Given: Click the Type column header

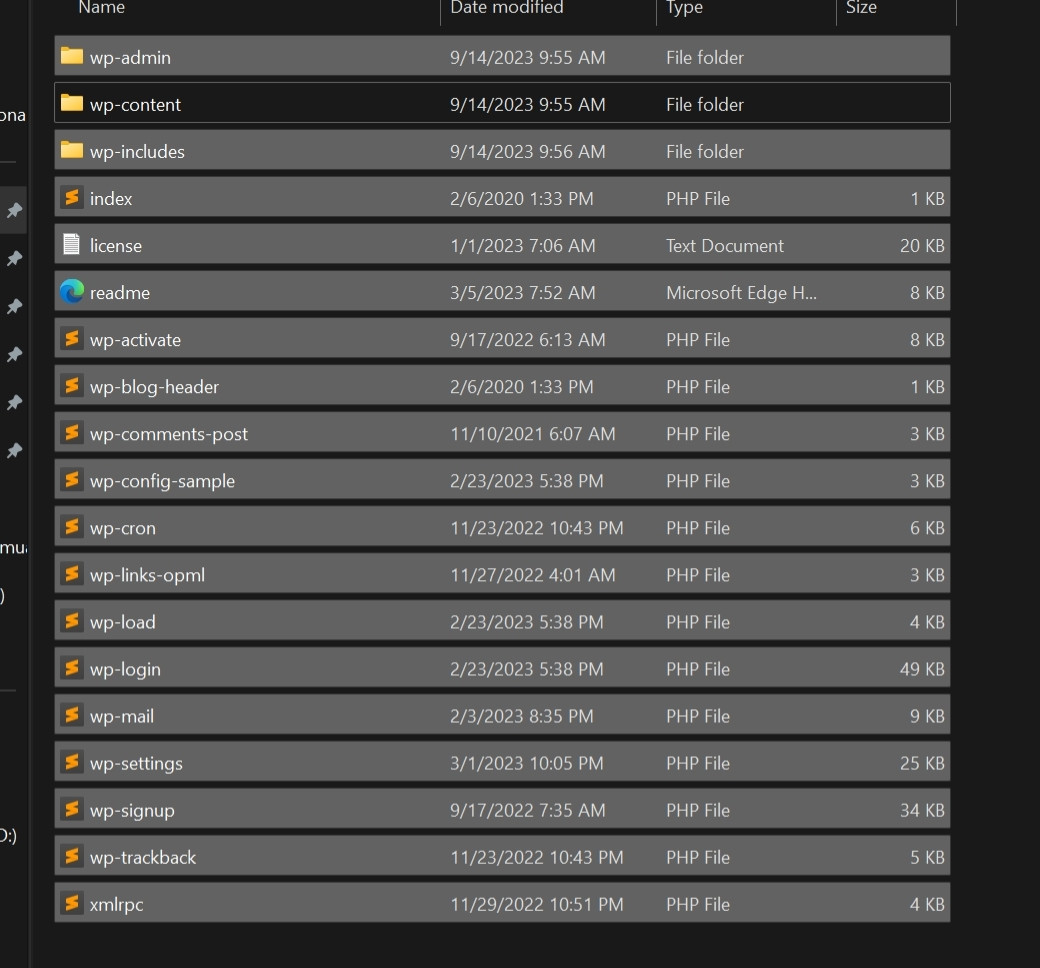Looking at the screenshot, I should coord(685,8).
